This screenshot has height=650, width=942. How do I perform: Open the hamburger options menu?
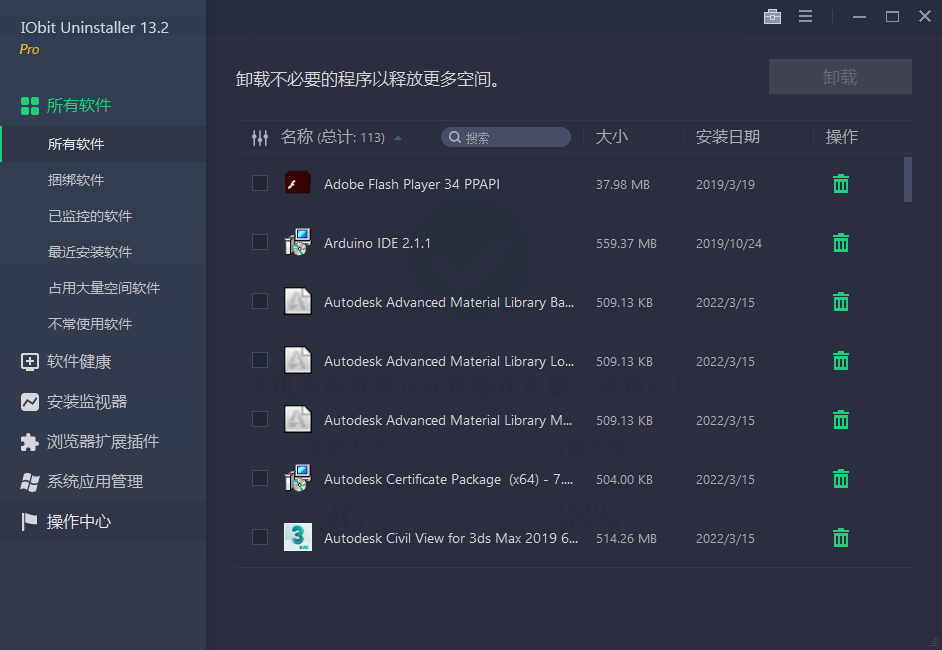tap(806, 16)
